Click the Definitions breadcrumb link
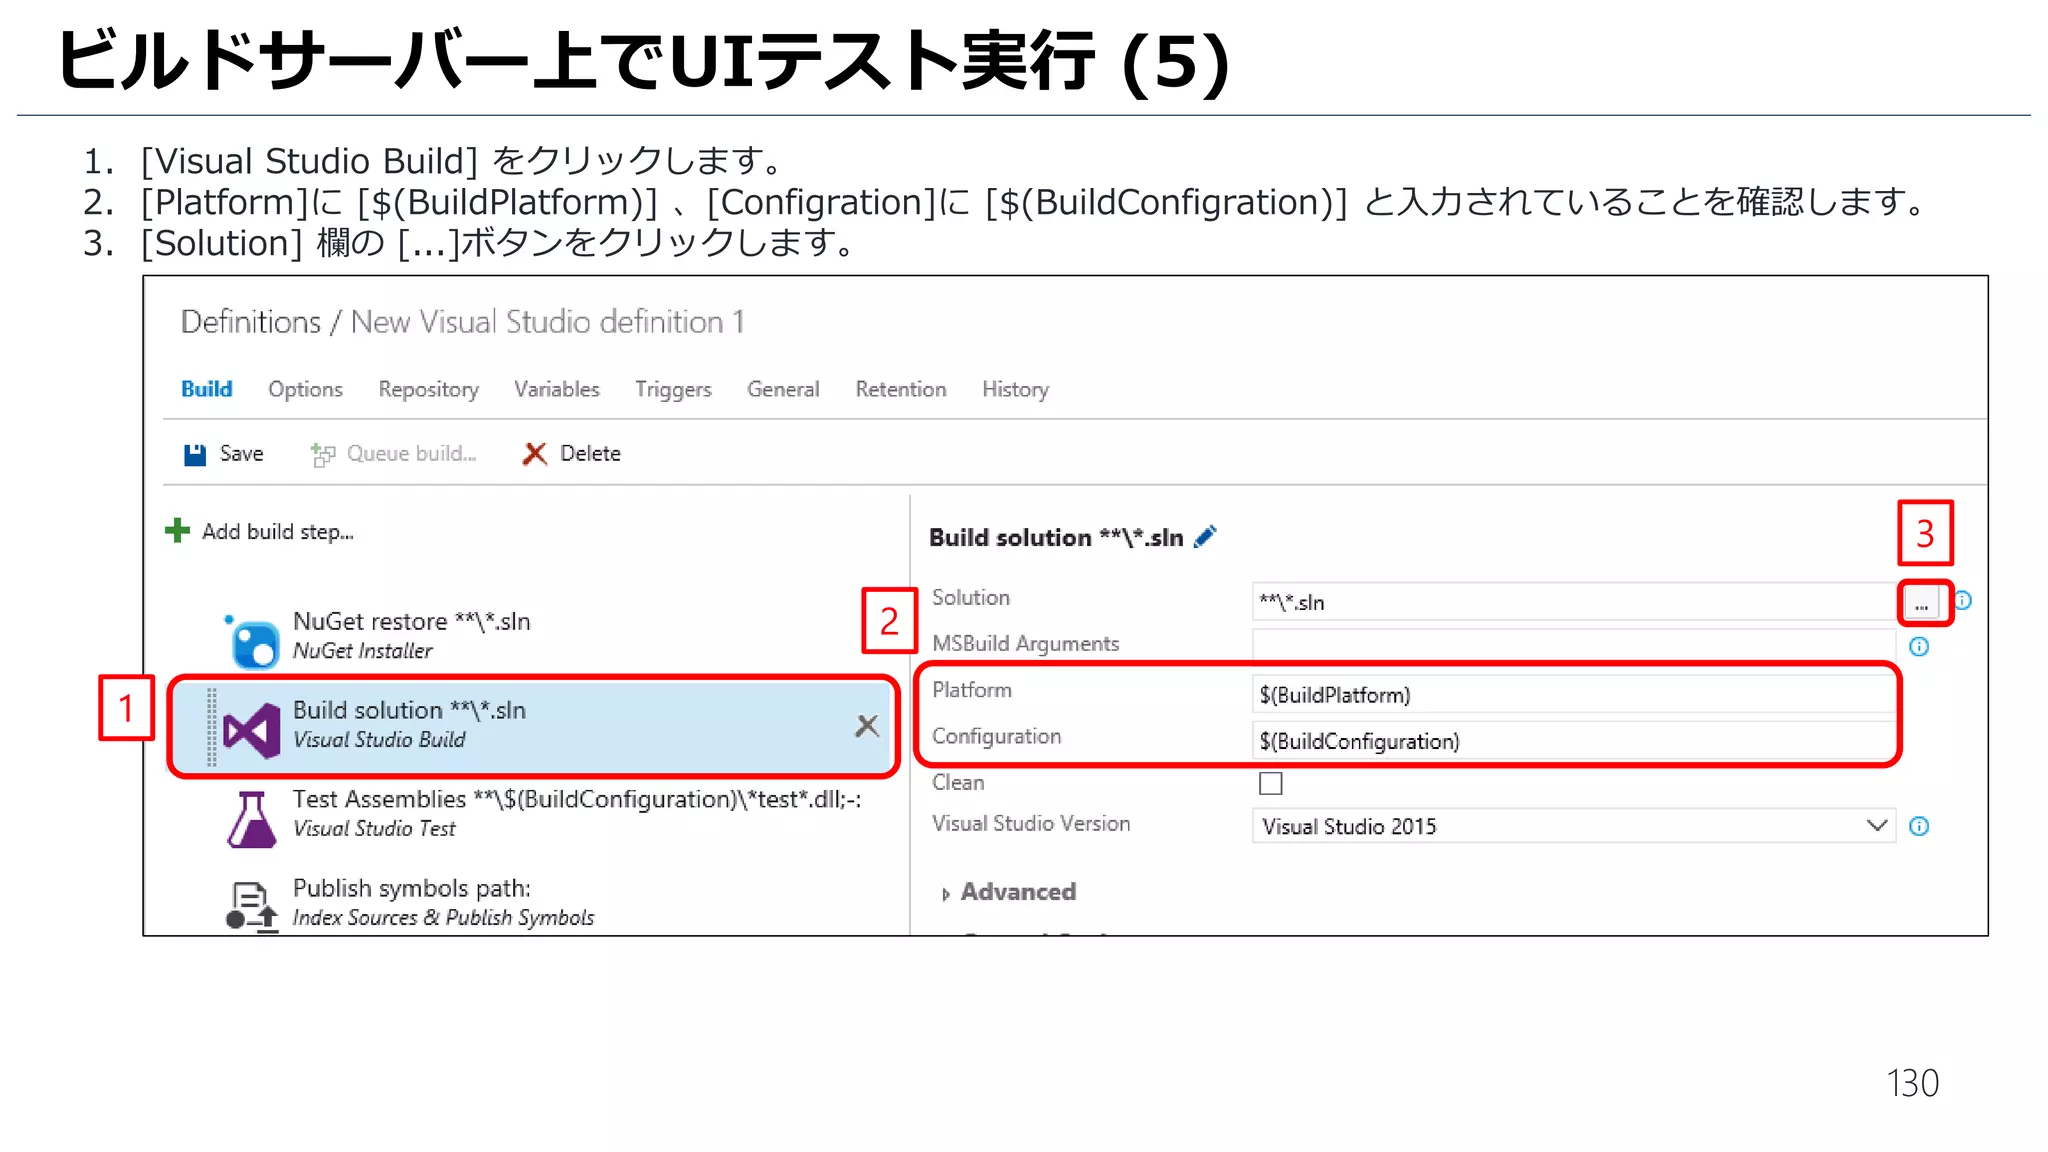 (251, 322)
